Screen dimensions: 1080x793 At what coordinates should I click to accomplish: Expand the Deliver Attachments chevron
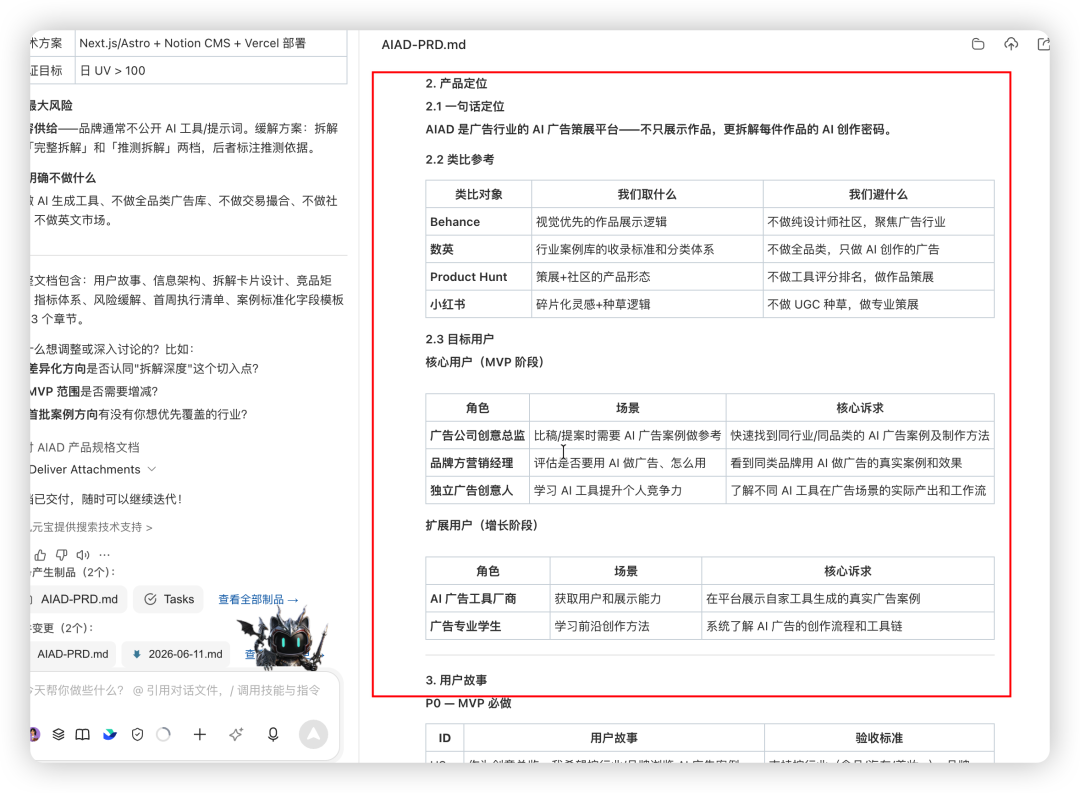tap(152, 469)
